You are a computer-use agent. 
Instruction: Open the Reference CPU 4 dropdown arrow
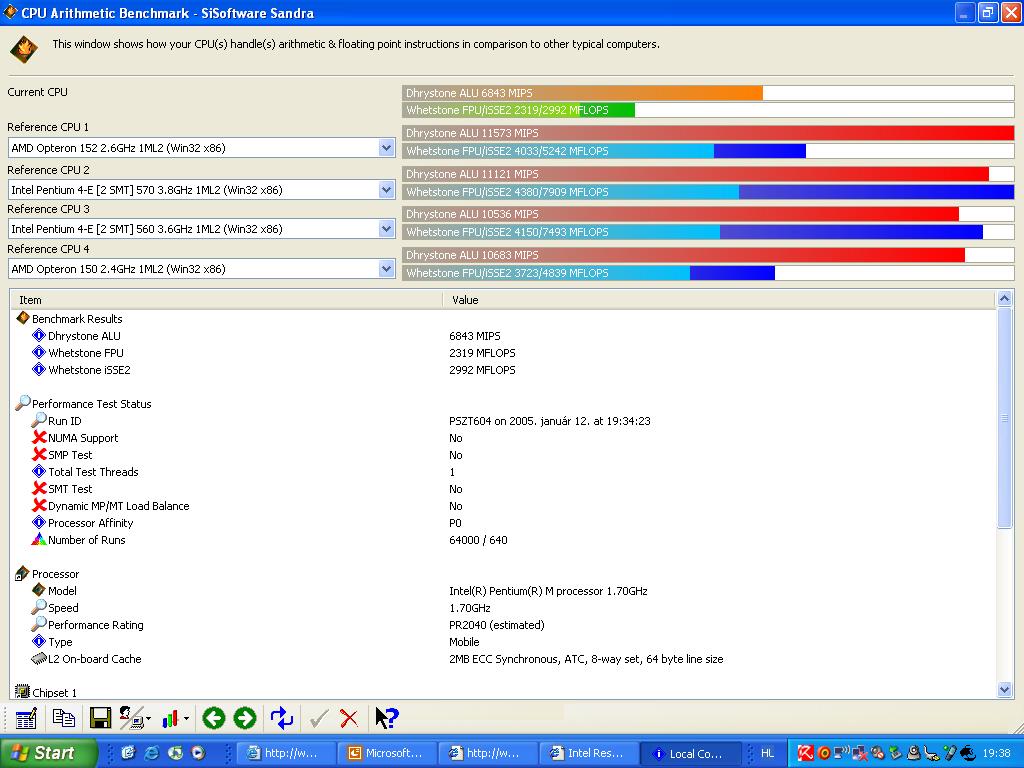click(x=387, y=268)
